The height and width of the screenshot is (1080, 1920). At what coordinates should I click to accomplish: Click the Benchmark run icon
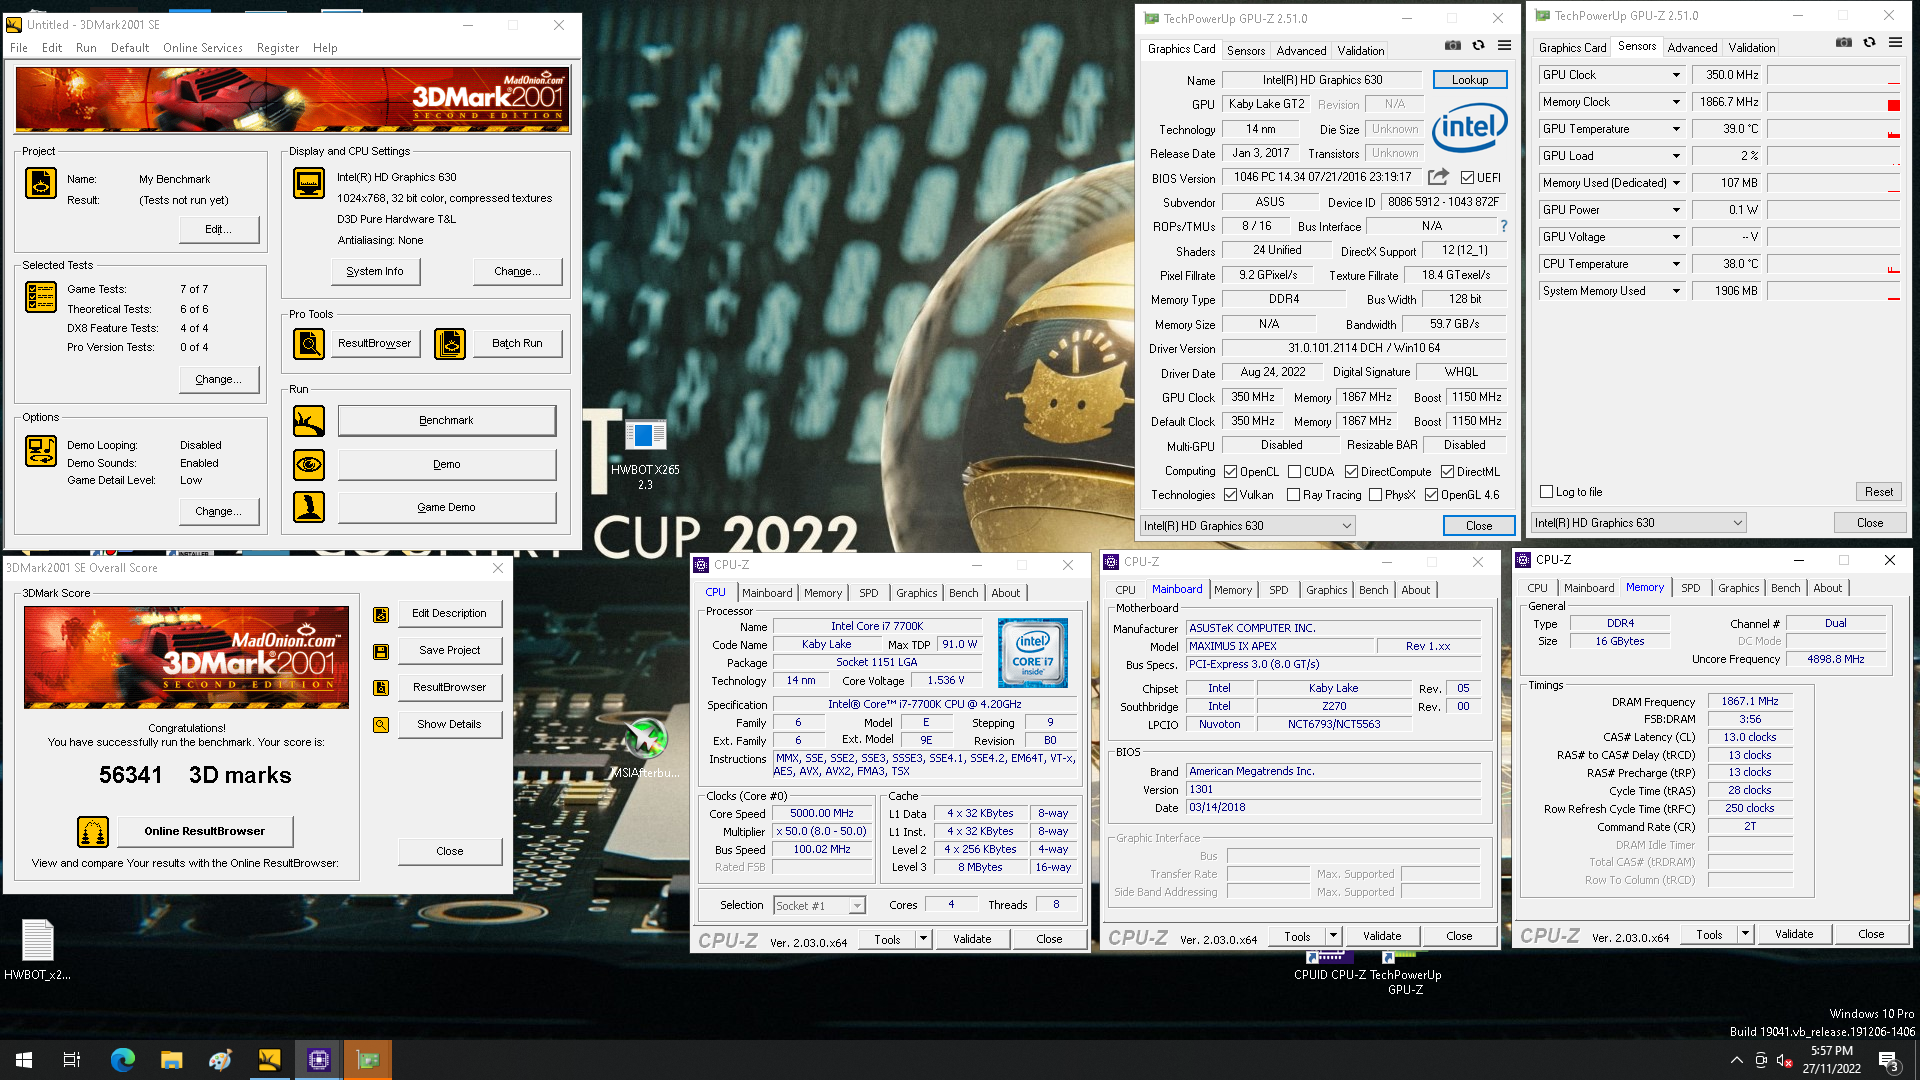(x=308, y=421)
